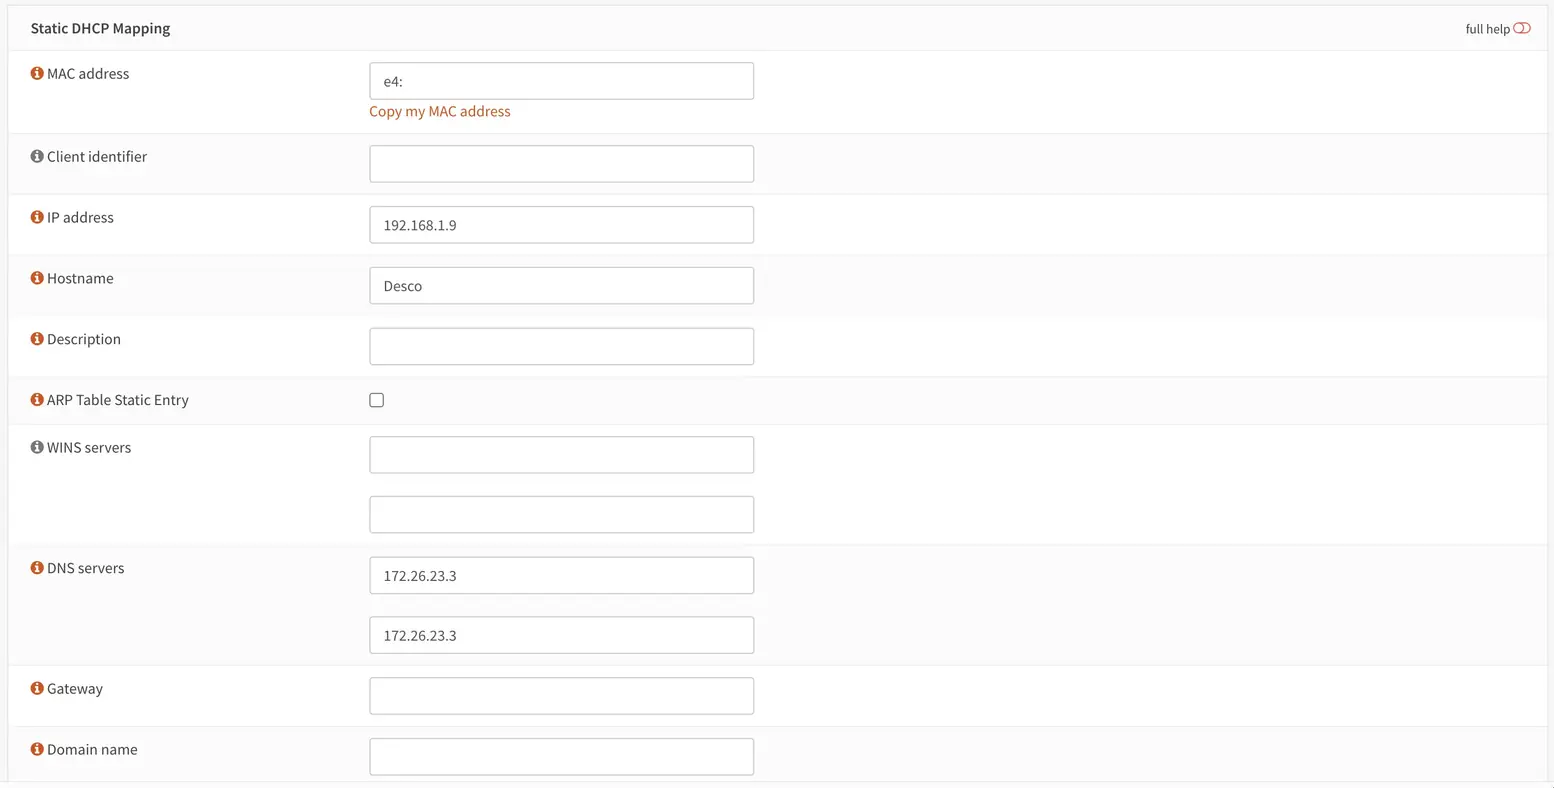Focus the Domain name input field

[x=561, y=757]
